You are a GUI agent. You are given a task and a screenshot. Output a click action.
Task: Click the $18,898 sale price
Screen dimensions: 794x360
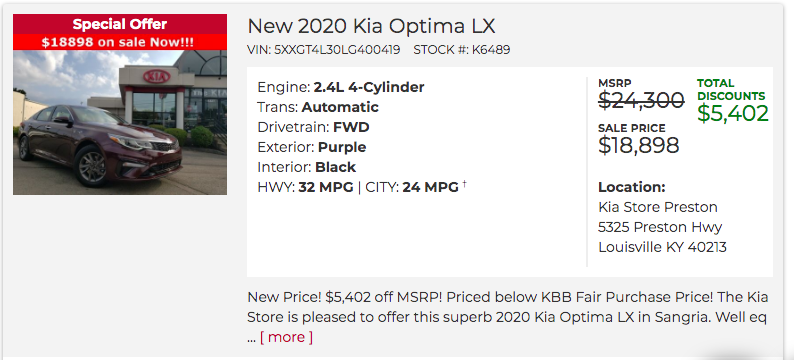[x=639, y=145]
